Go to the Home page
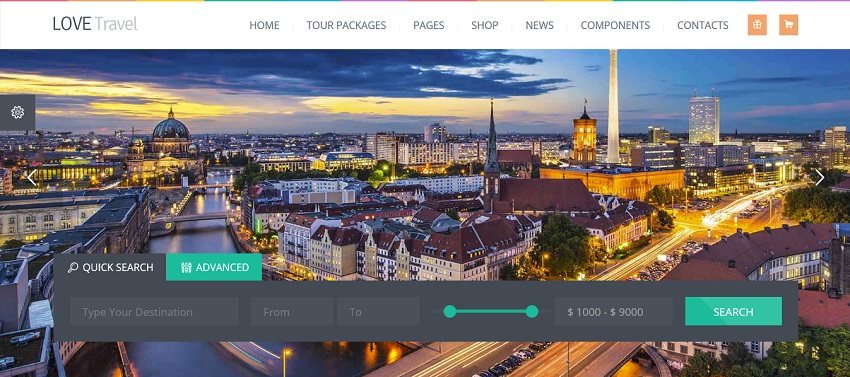 point(265,25)
